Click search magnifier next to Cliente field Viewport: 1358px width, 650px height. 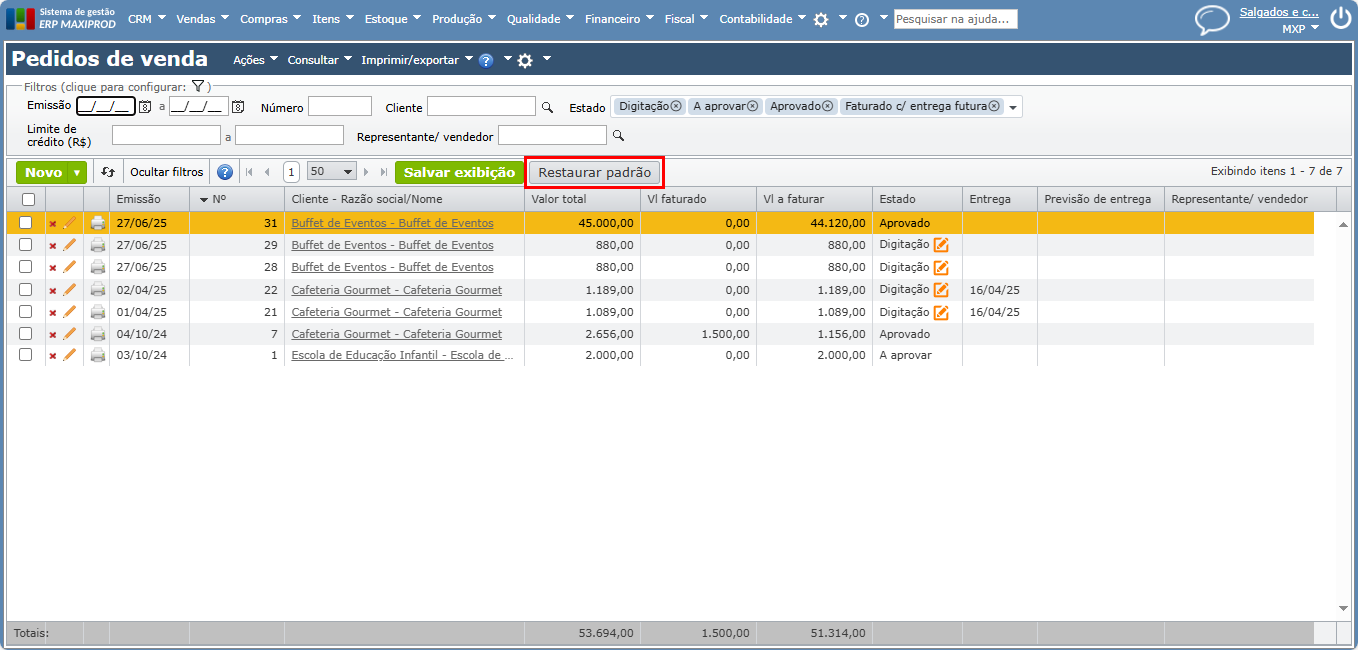click(547, 107)
